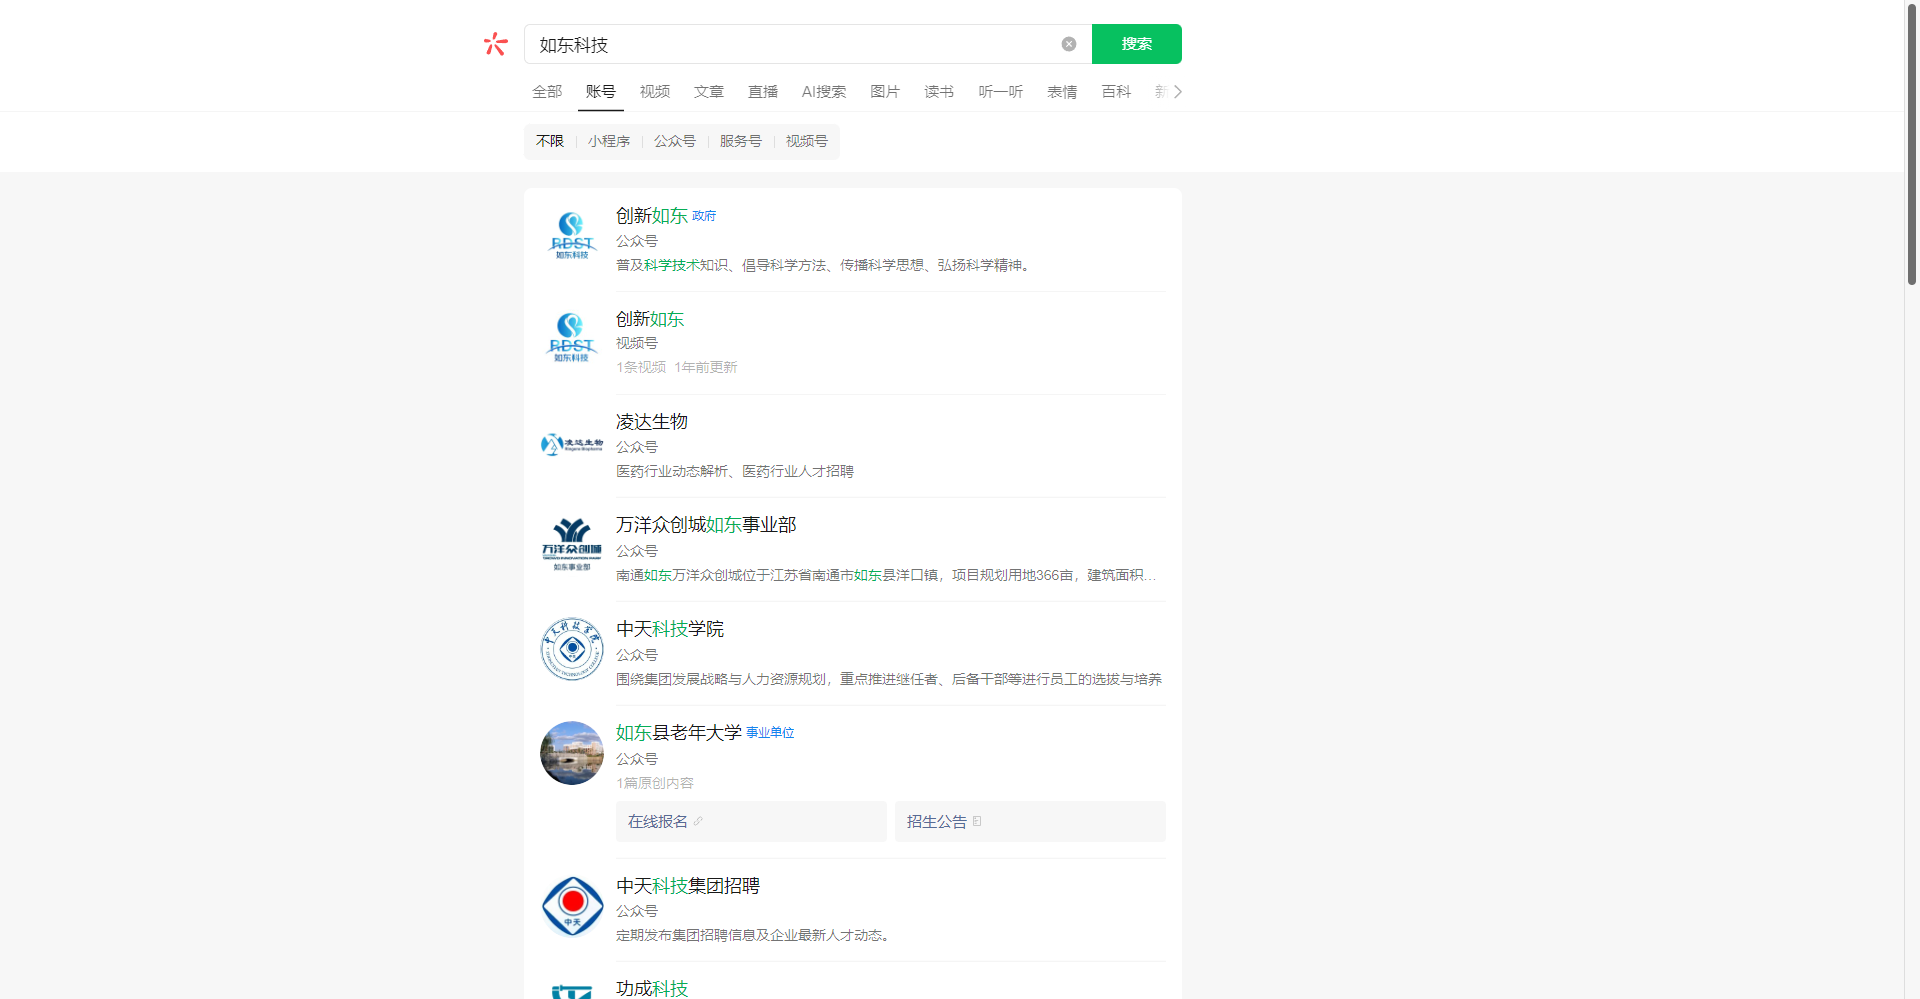This screenshot has height=999, width=1920.
Task: Click description starting 普及科学技术知识
Action: (823, 265)
